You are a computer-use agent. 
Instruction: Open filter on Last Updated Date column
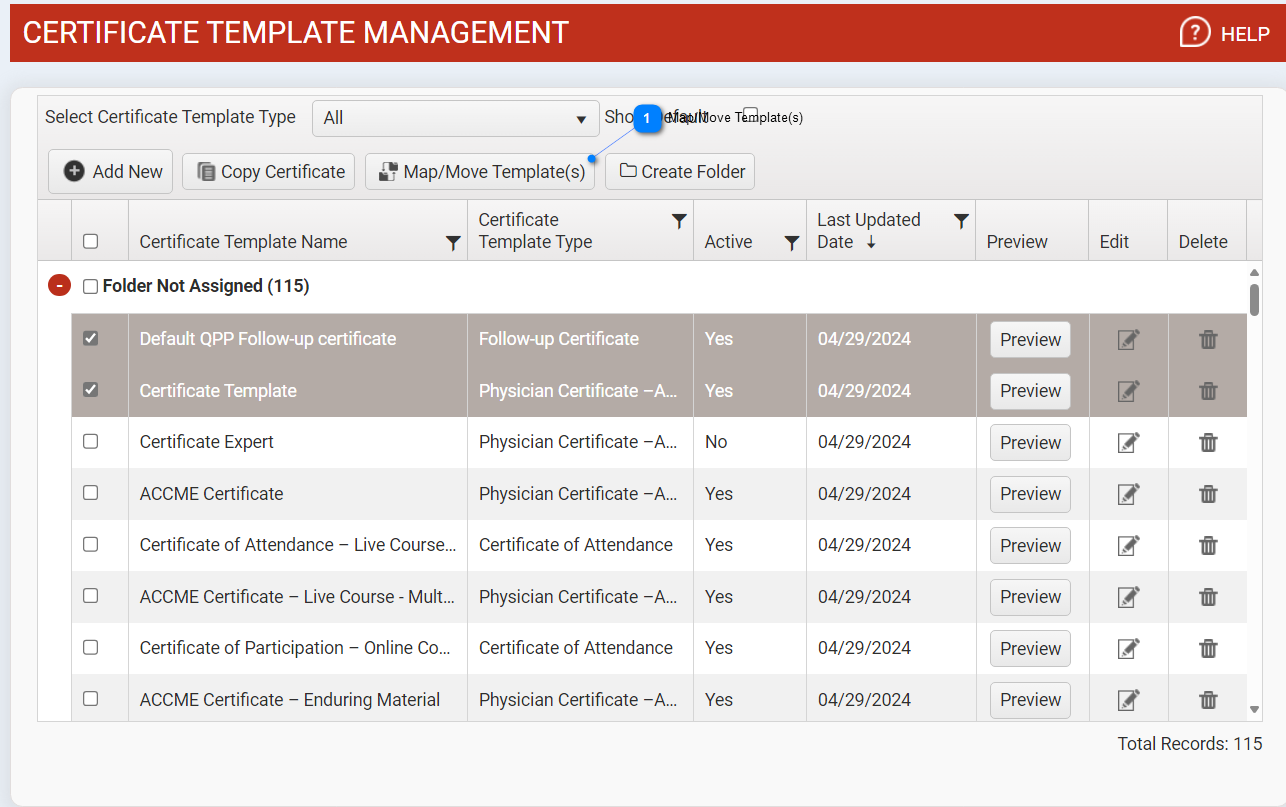(x=961, y=221)
